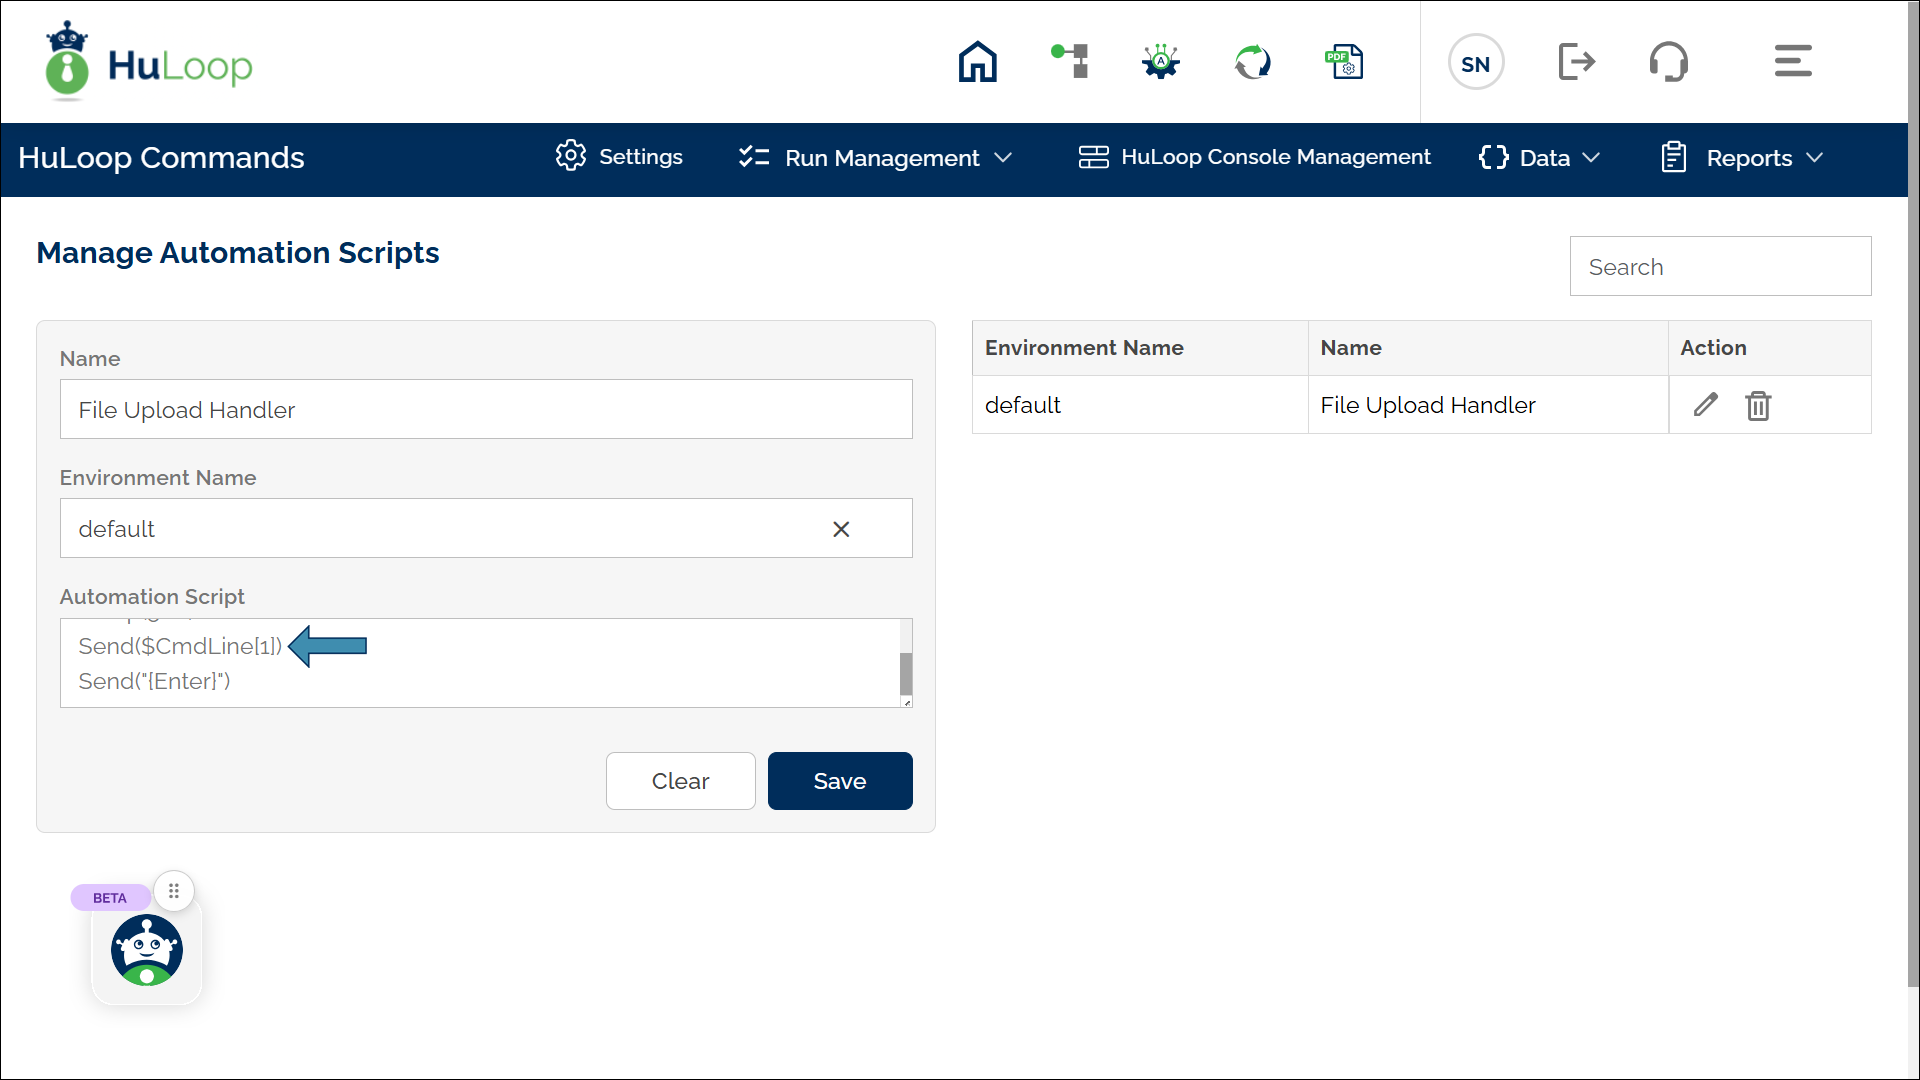Image resolution: width=1920 pixels, height=1080 pixels.
Task: Open the hamburger menu icon
Action: tap(1793, 61)
